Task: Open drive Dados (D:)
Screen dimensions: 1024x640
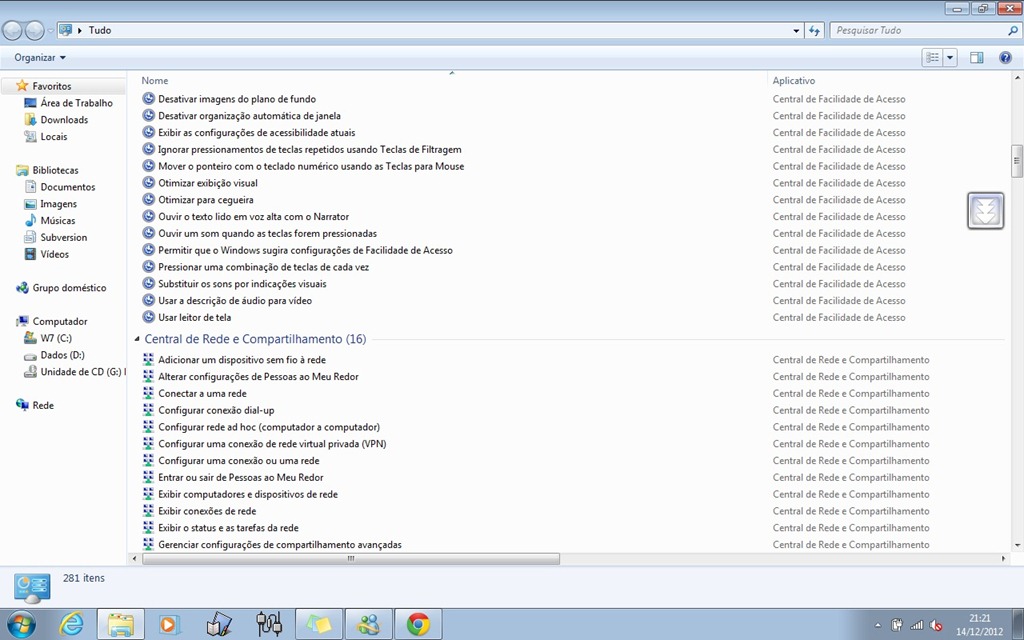Action: 62,355
